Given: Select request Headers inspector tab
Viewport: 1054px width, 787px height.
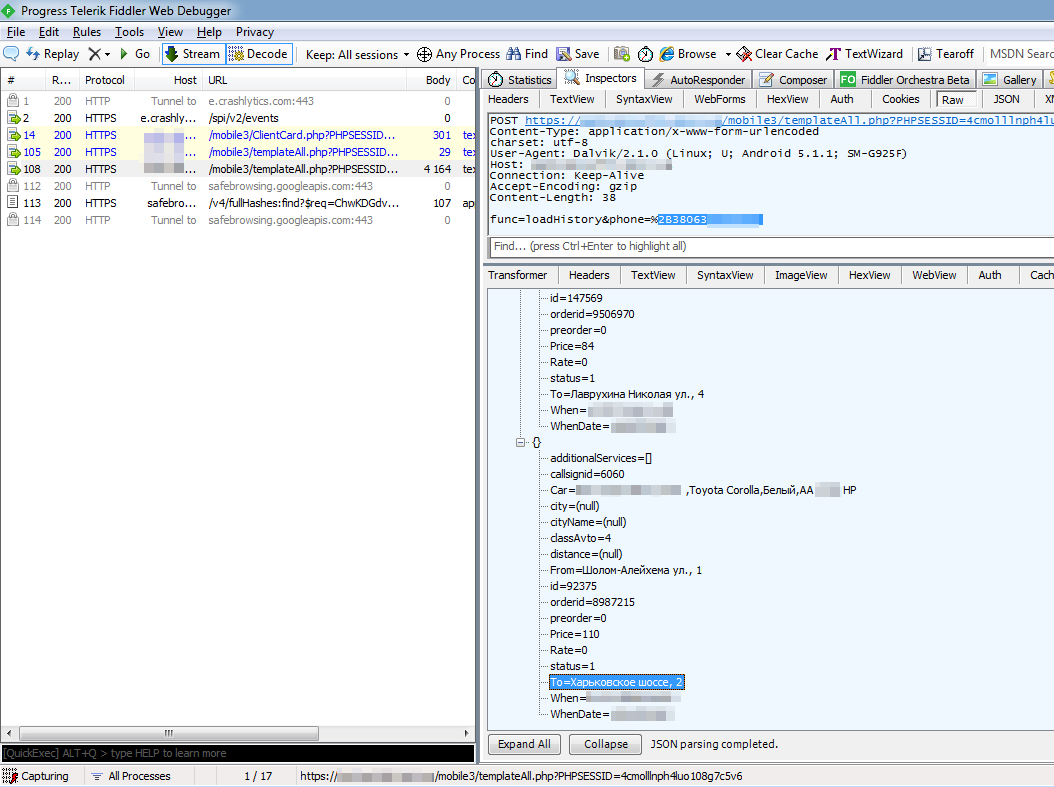Looking at the screenshot, I should click(508, 99).
